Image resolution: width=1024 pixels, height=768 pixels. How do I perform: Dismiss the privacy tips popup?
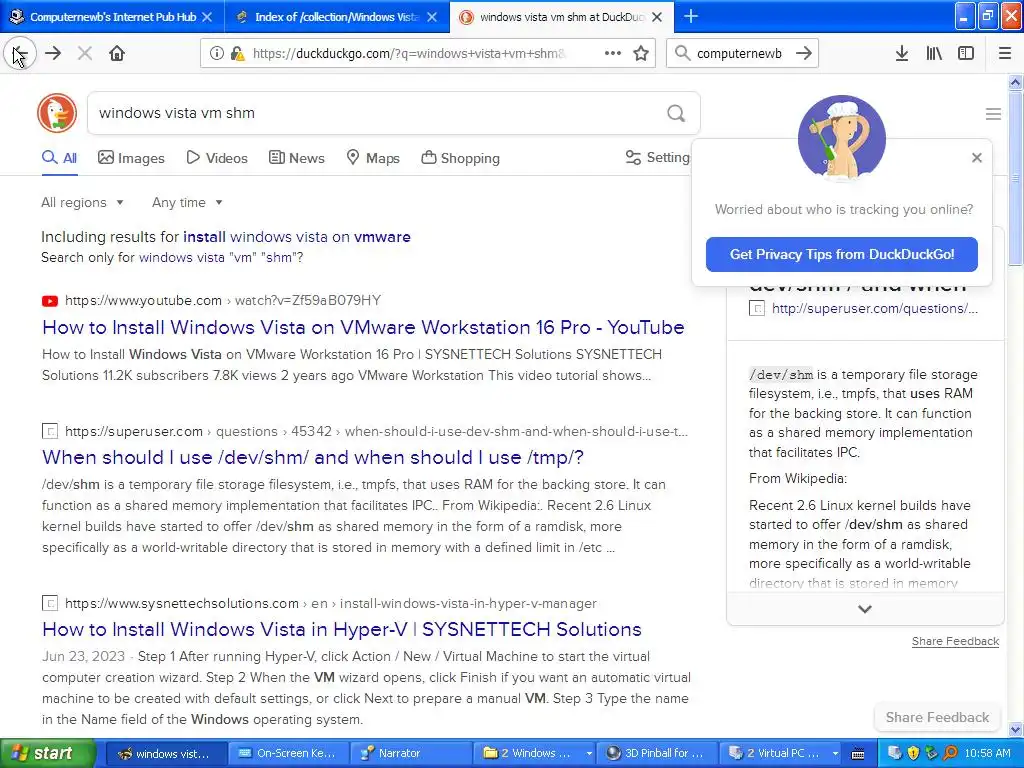tap(976, 157)
